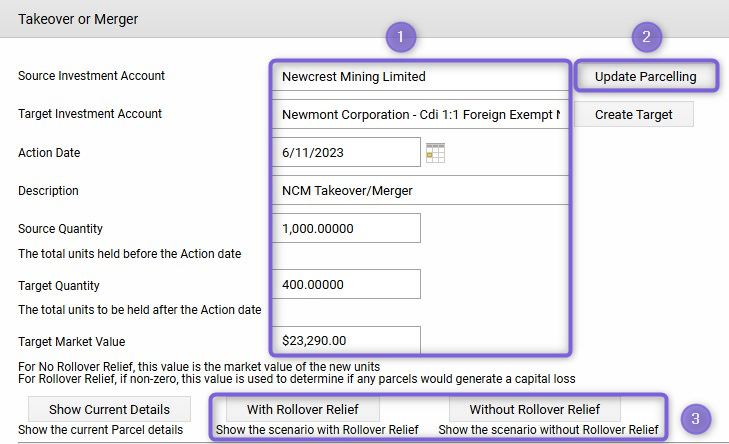Image resolution: width=729 pixels, height=444 pixels.
Task: Click the Create Target button
Action: click(634, 114)
